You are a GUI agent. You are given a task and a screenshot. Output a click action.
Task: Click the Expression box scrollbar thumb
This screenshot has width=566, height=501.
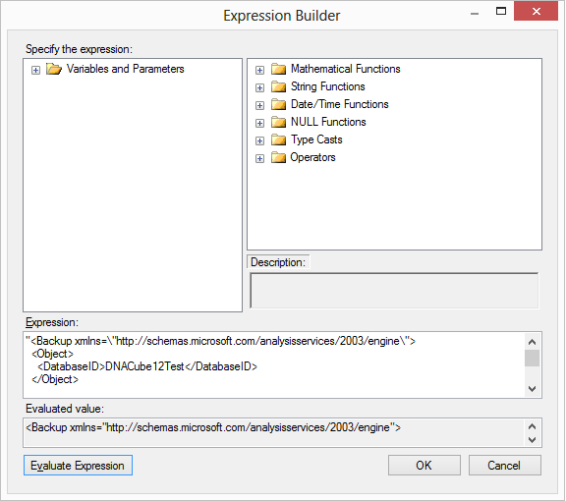pos(532,358)
